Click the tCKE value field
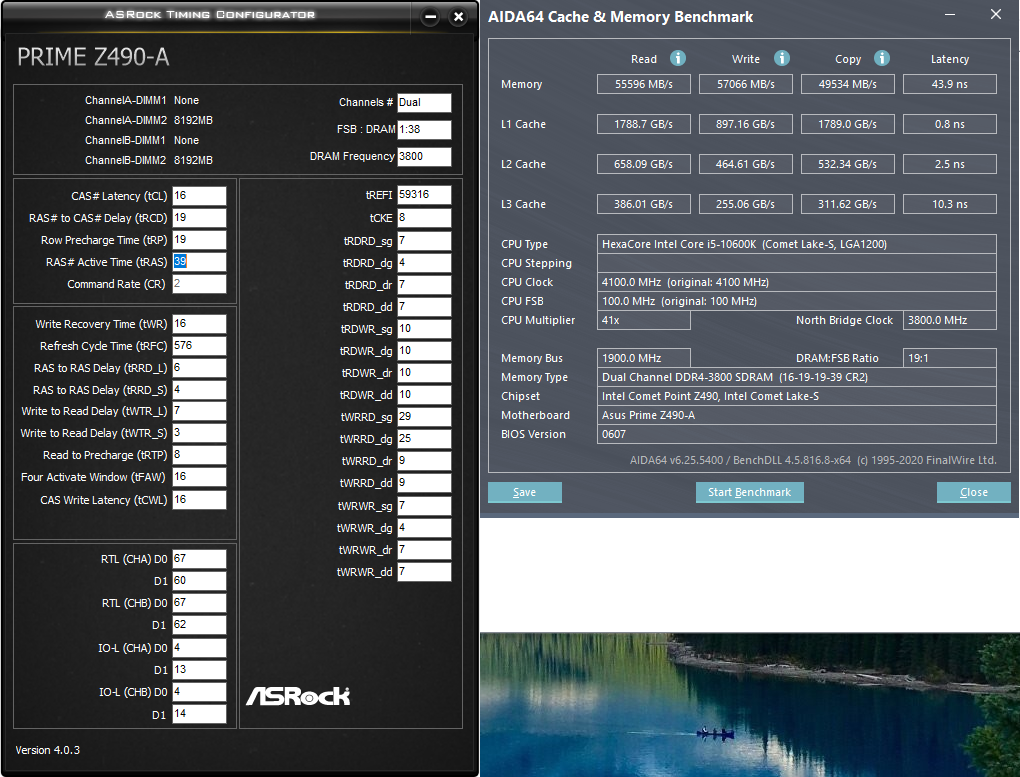The width and height of the screenshot is (1020, 777). [x=424, y=218]
